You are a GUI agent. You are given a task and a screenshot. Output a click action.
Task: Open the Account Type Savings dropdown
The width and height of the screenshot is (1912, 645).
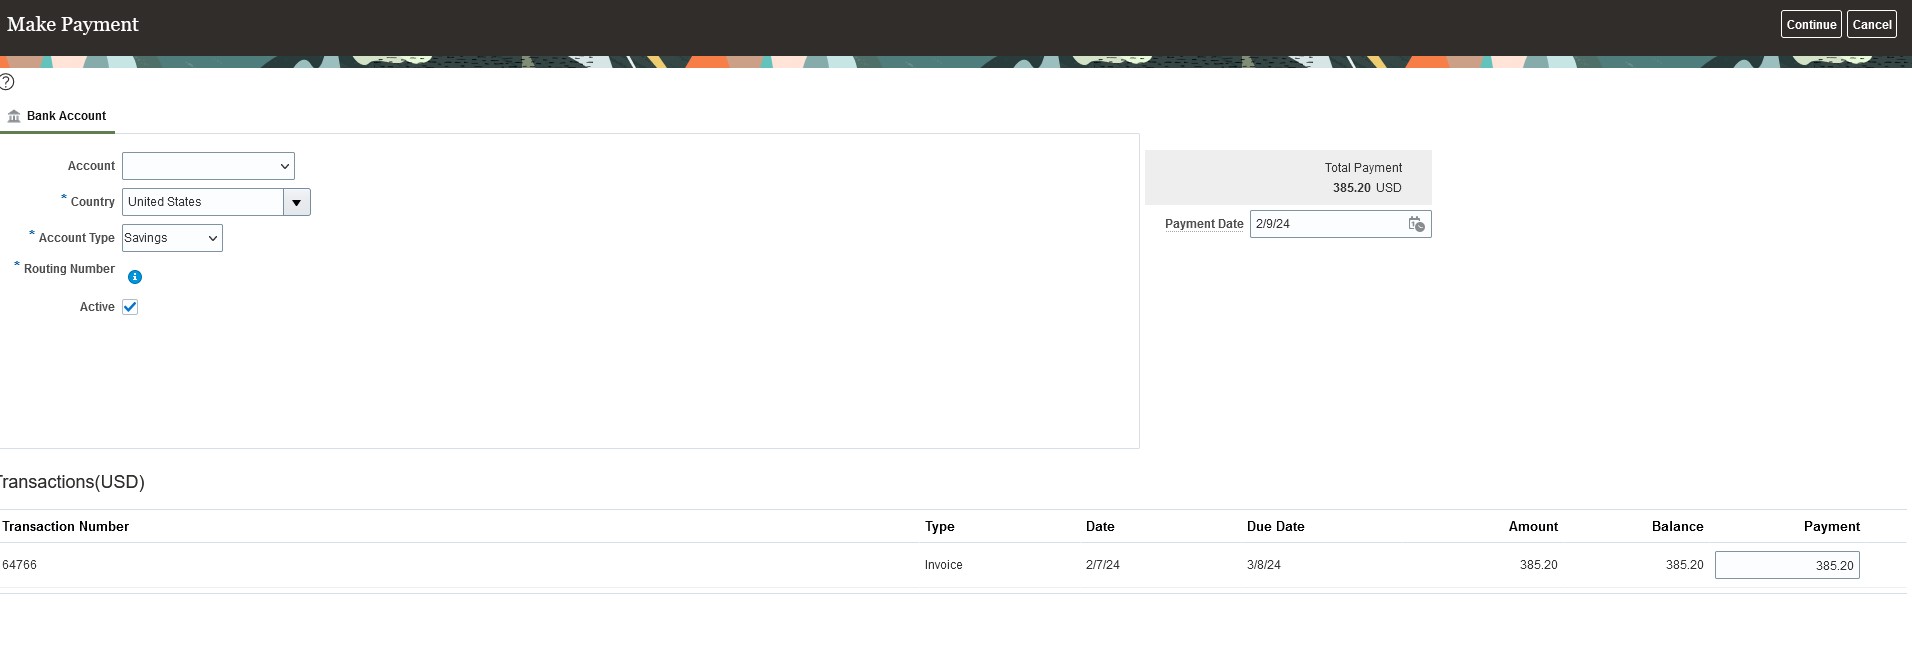coord(172,238)
